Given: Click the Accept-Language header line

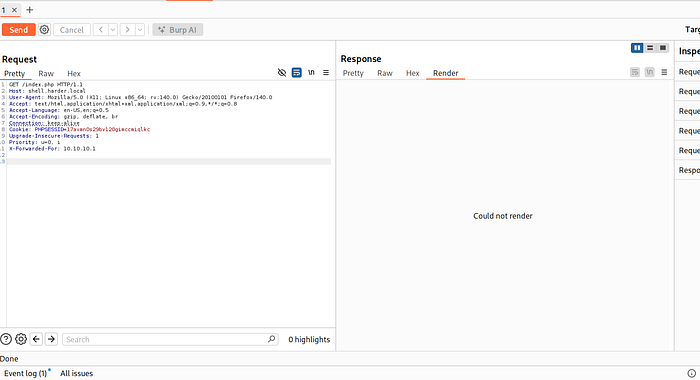Looking at the screenshot, I should (x=58, y=110).
